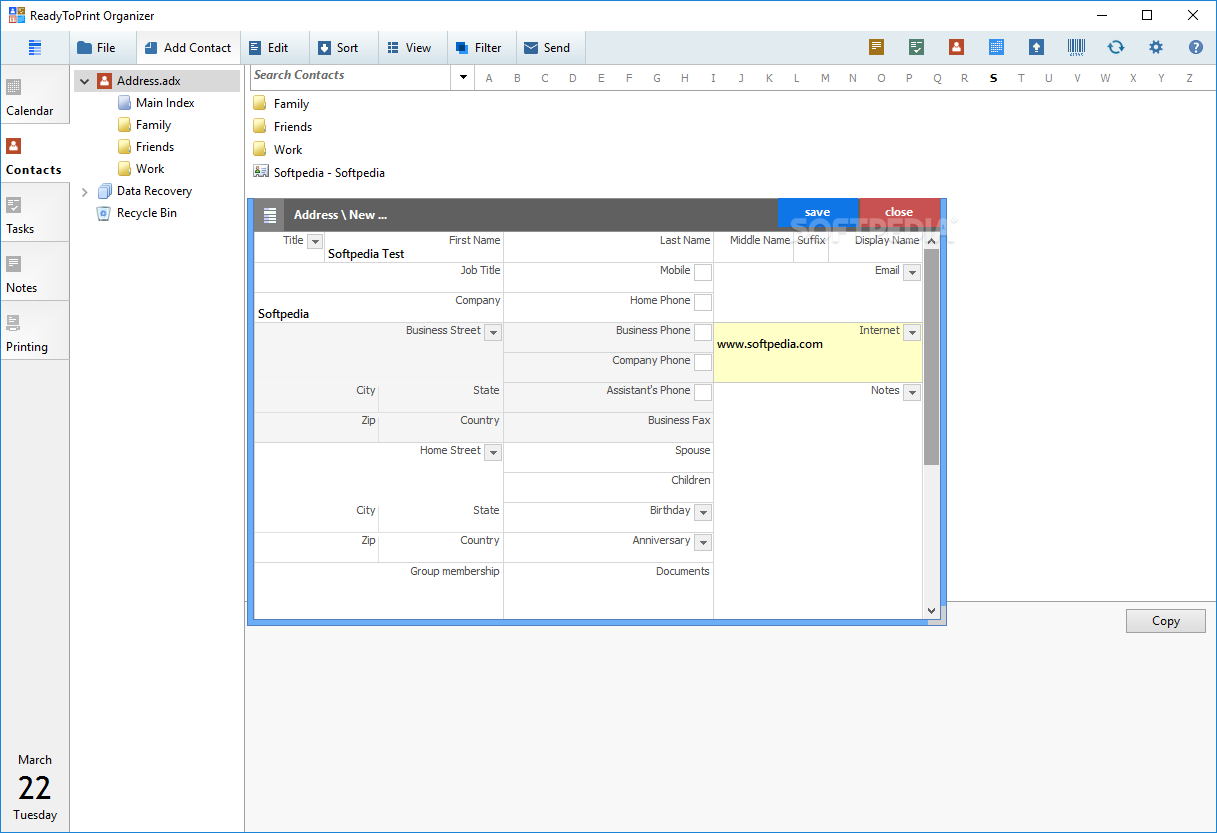
Task: Open the Search Contacts dropdown arrow
Action: (x=463, y=77)
